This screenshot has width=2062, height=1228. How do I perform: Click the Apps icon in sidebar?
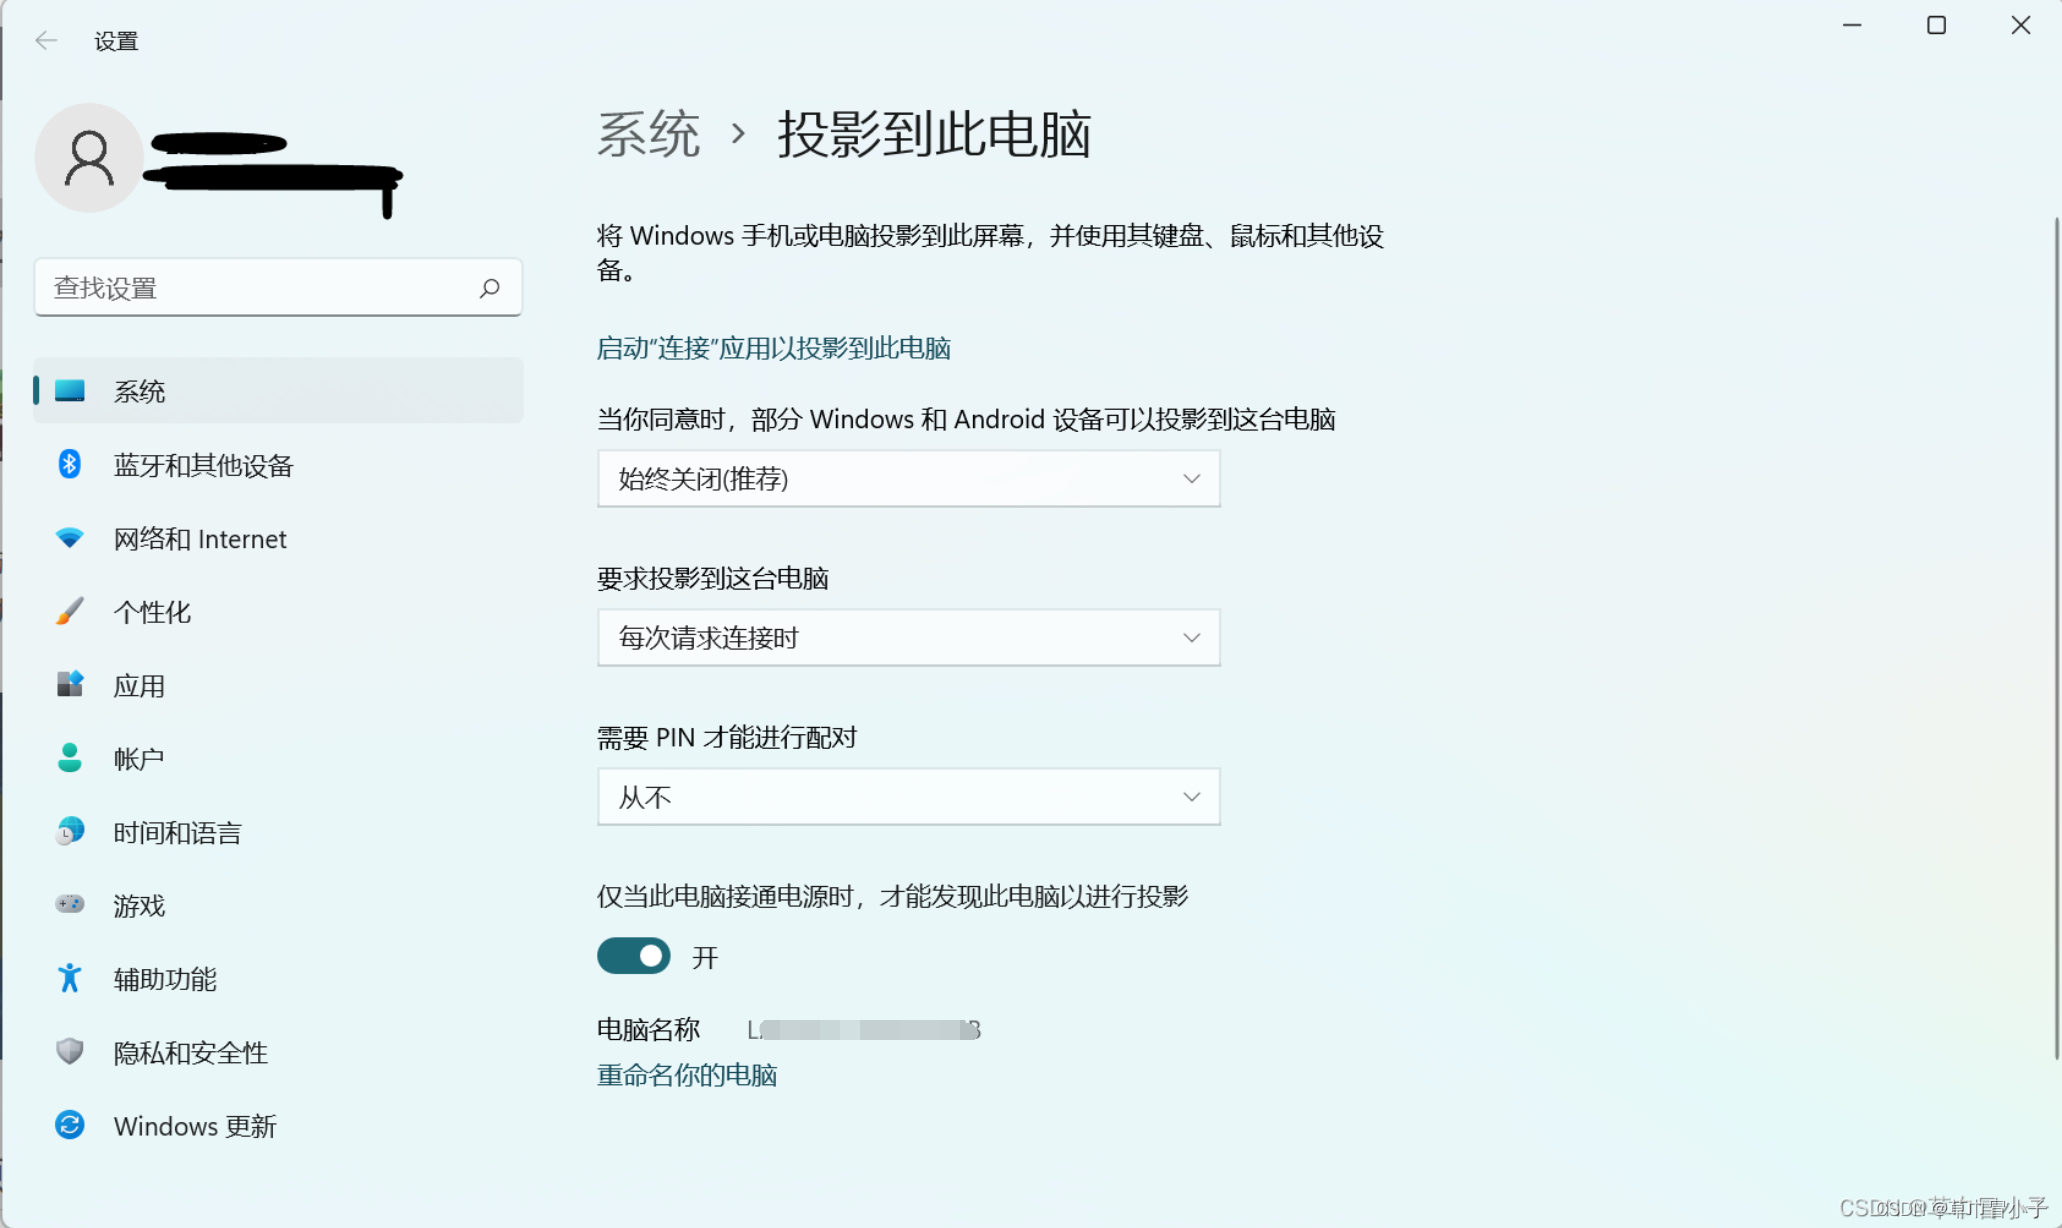click(69, 685)
